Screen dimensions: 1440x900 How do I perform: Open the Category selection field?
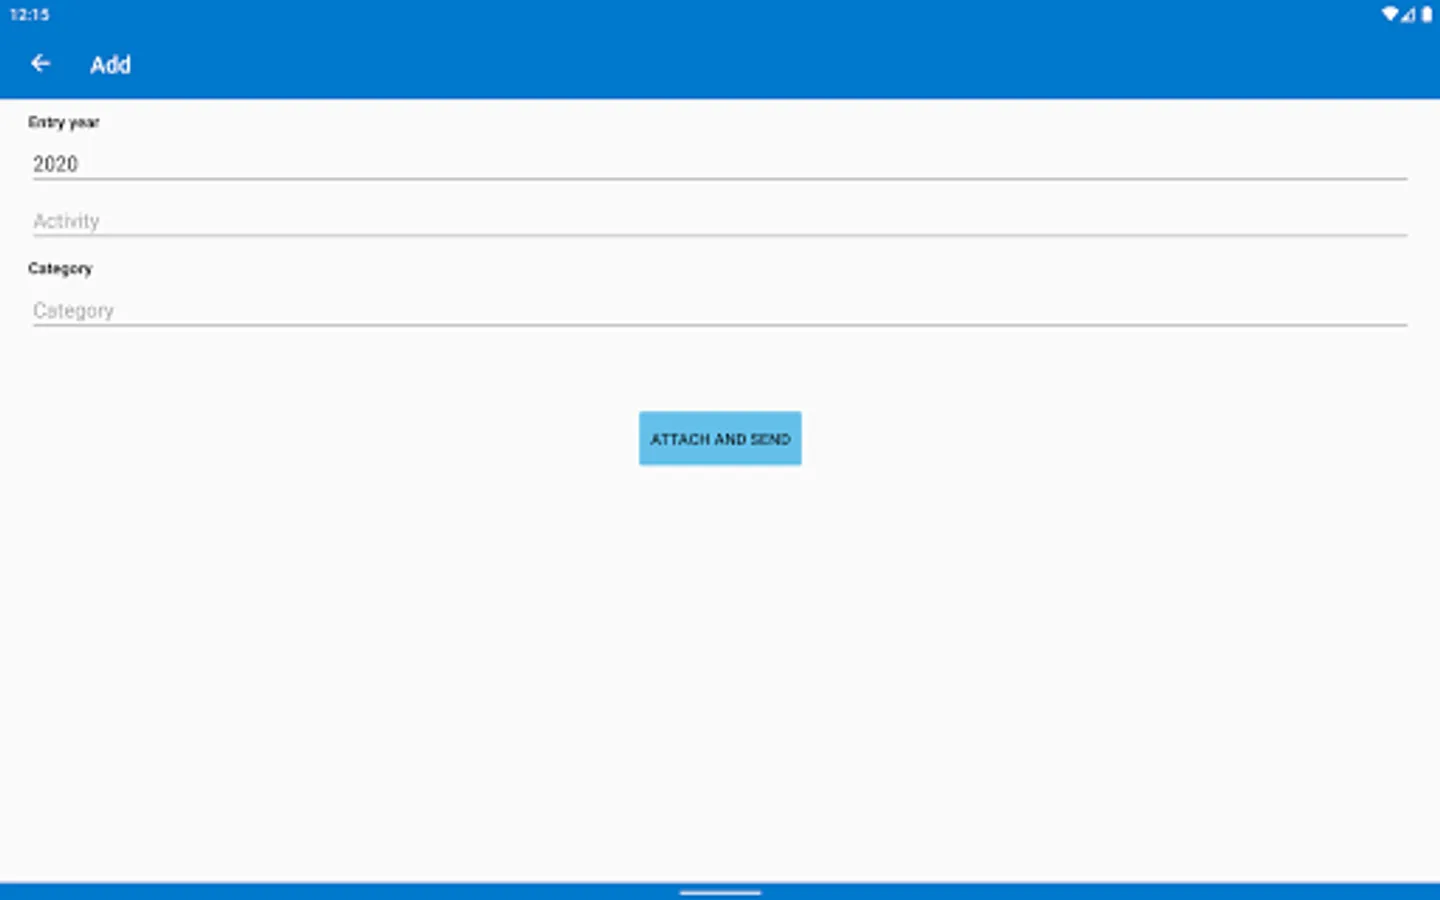(x=720, y=311)
